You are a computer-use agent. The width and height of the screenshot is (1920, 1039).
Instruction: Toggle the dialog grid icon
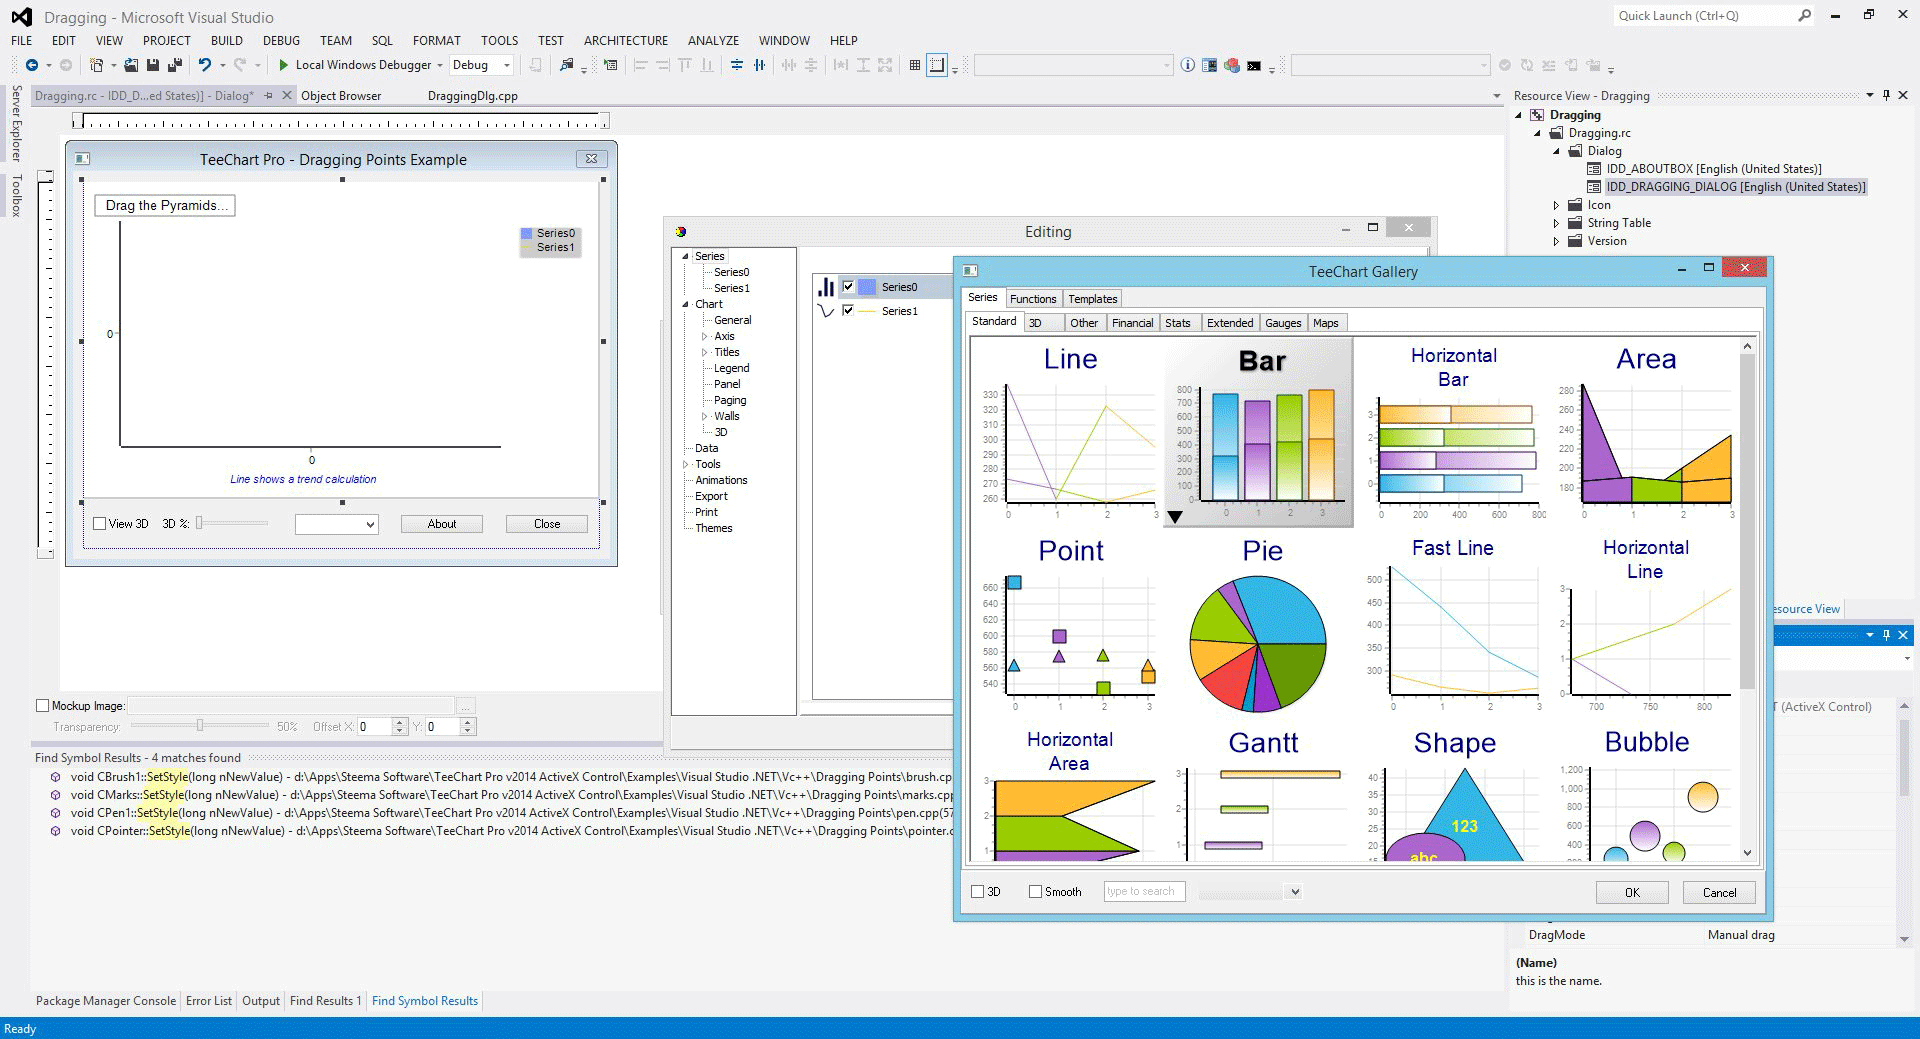(x=914, y=65)
